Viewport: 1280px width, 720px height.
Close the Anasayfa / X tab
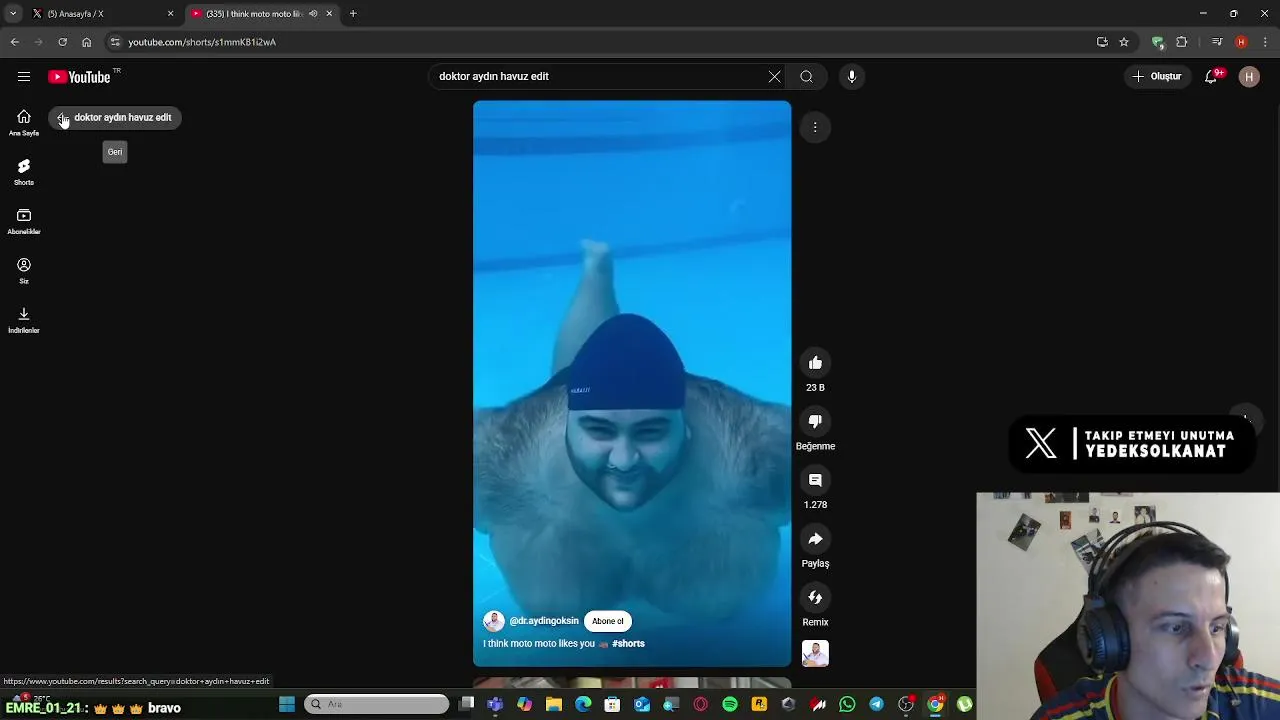tap(170, 14)
